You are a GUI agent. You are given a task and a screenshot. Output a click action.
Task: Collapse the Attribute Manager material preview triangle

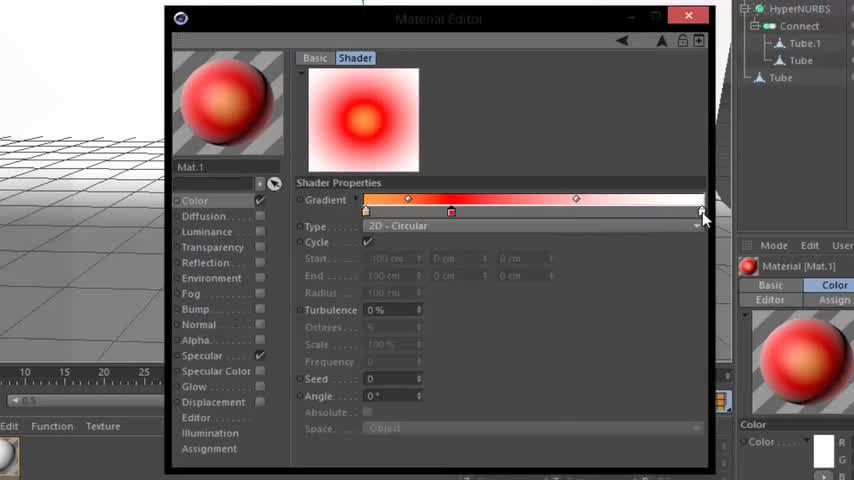745,315
